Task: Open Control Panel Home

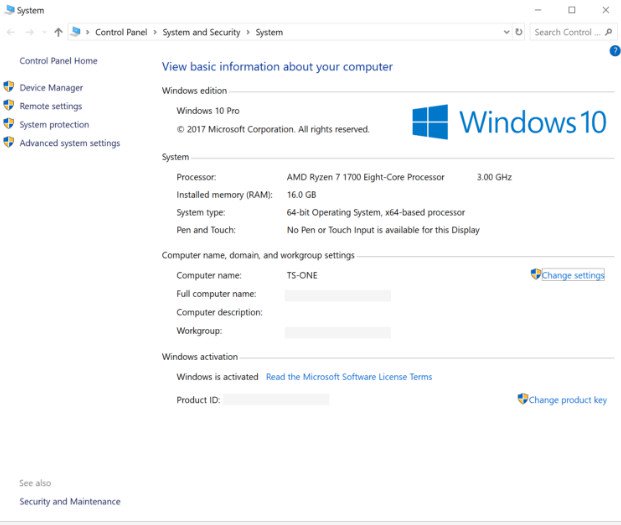Action: [59, 61]
